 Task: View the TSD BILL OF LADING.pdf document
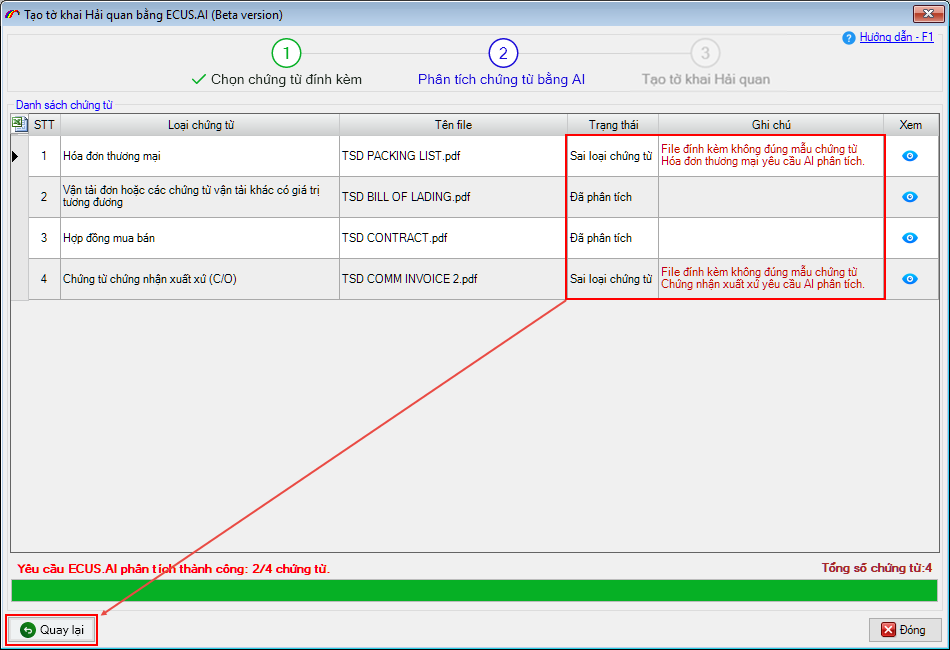point(910,197)
